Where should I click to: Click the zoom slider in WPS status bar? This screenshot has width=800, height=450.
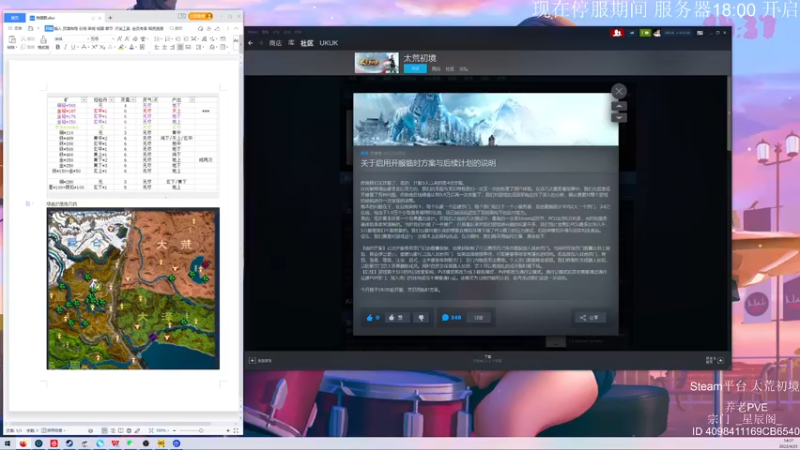tap(201, 431)
